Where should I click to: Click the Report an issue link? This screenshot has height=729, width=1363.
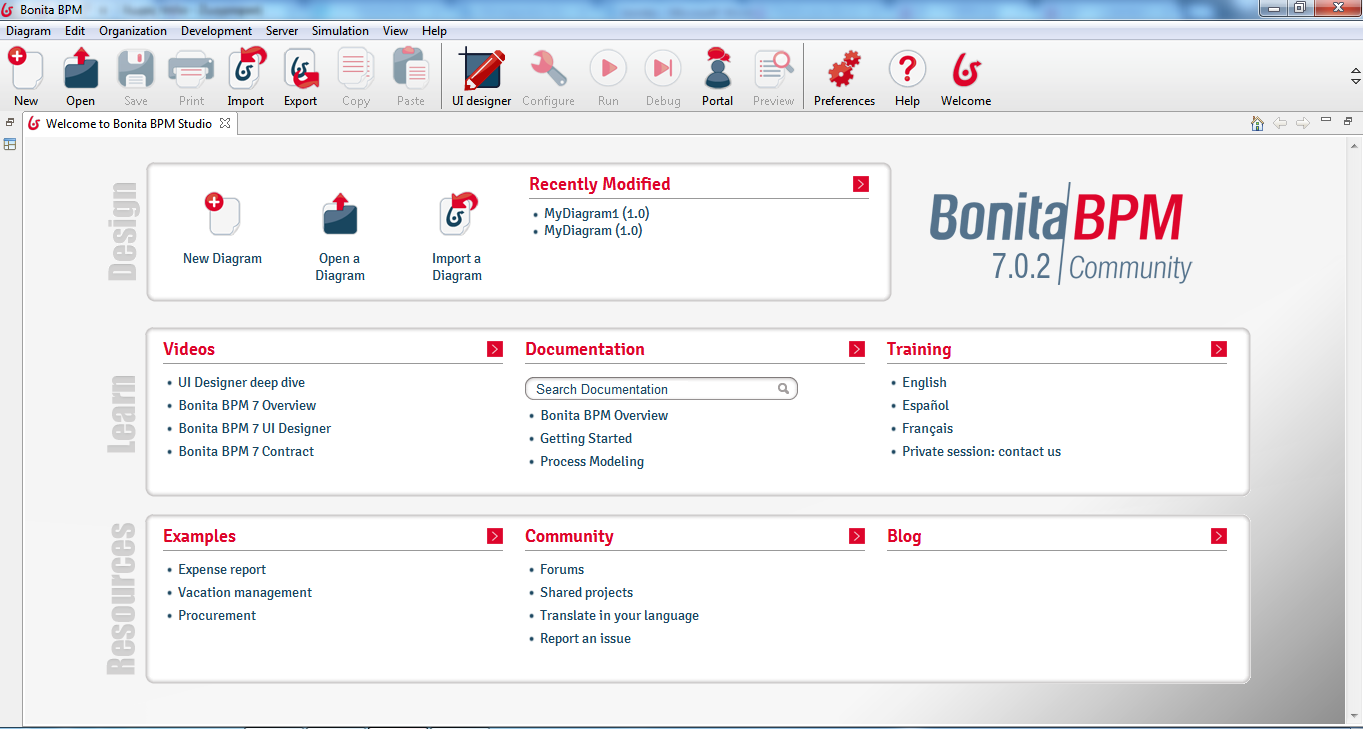pyautogui.click(x=586, y=638)
